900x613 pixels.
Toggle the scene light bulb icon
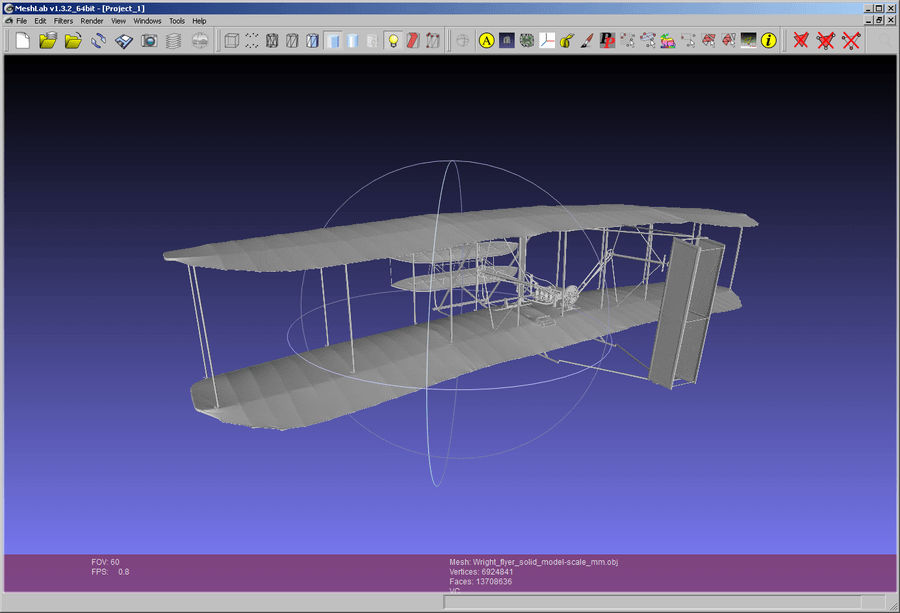tap(395, 41)
